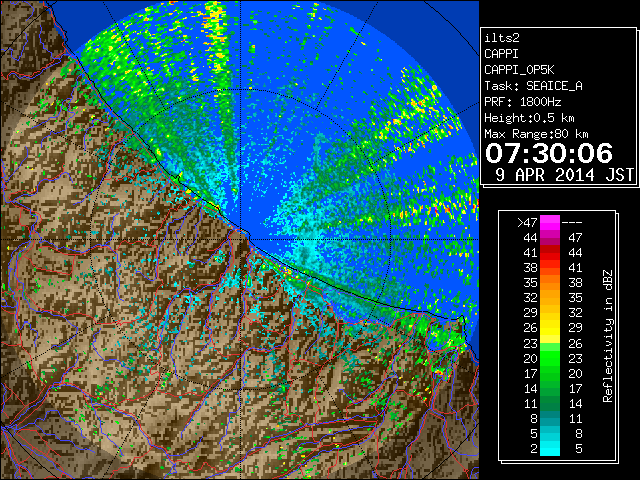This screenshot has width=640, height=480.
Task: Click the "Max Range:80 km" text line
Action: 536,134
